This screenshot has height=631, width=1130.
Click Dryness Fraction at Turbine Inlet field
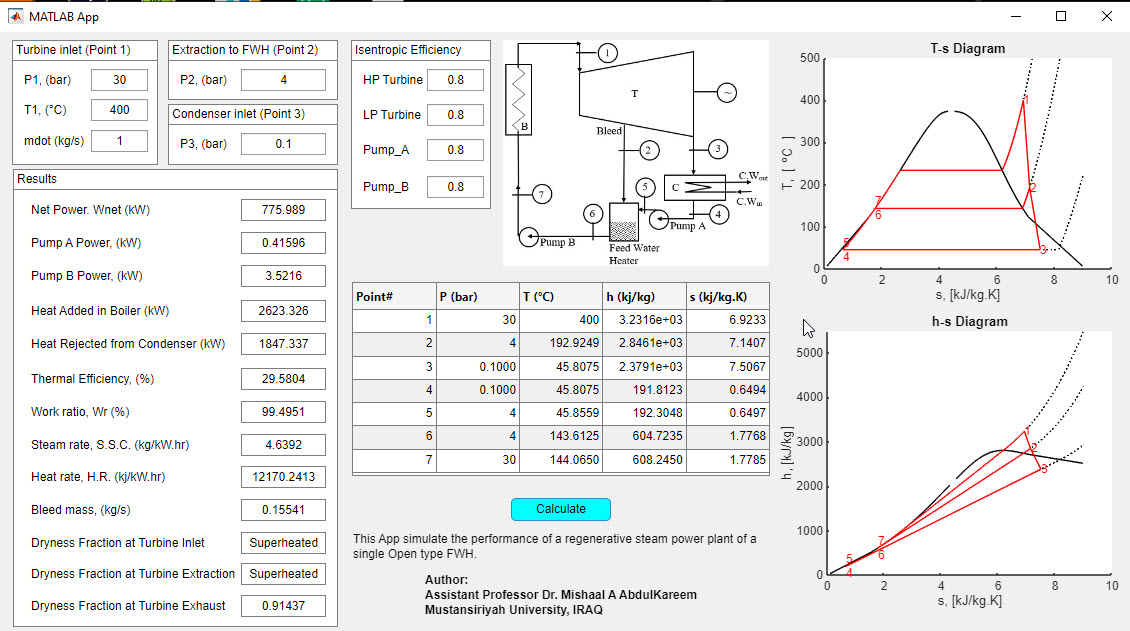click(x=283, y=543)
